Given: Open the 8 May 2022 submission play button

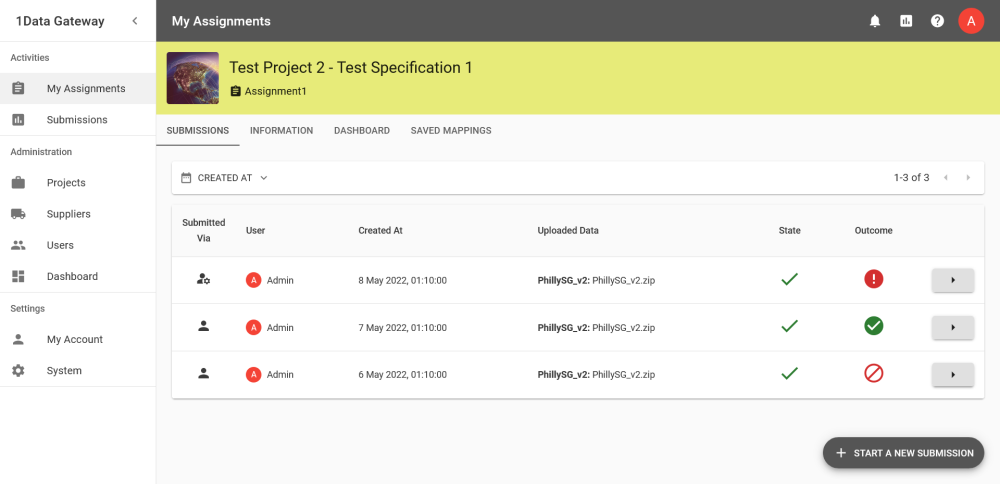Looking at the screenshot, I should 953,281.
